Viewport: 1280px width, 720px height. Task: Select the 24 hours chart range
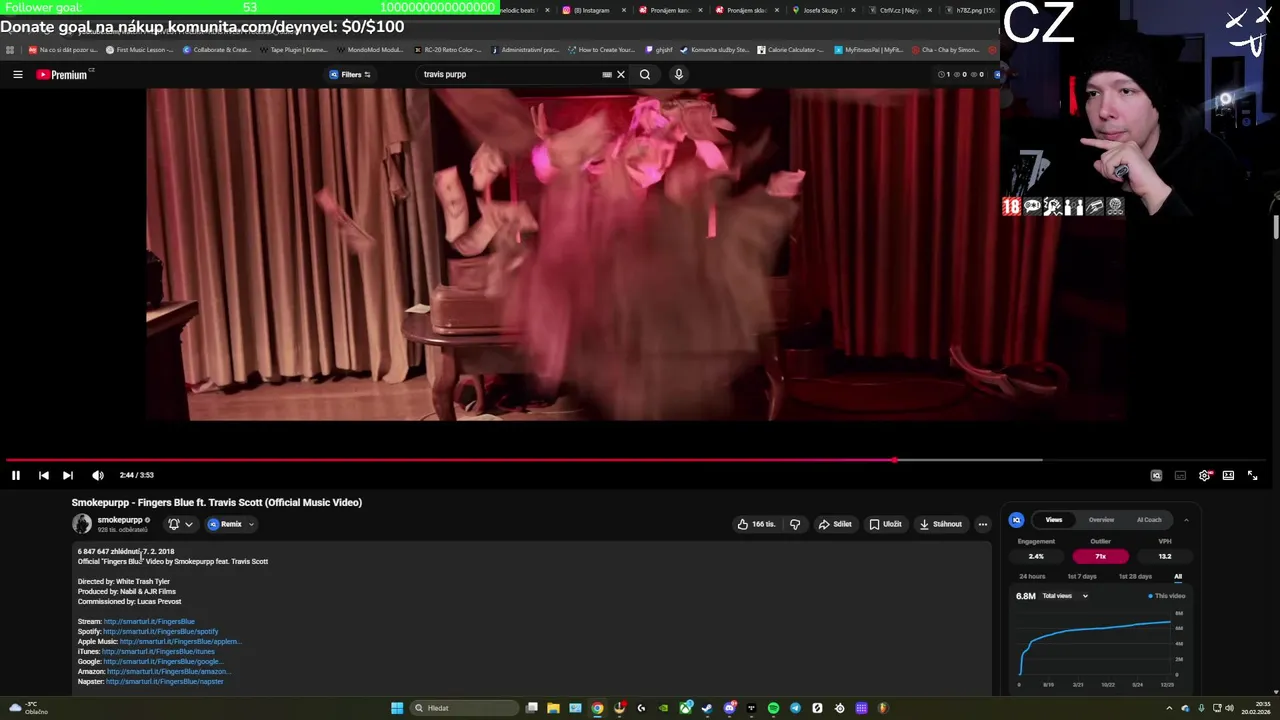tap(1032, 576)
